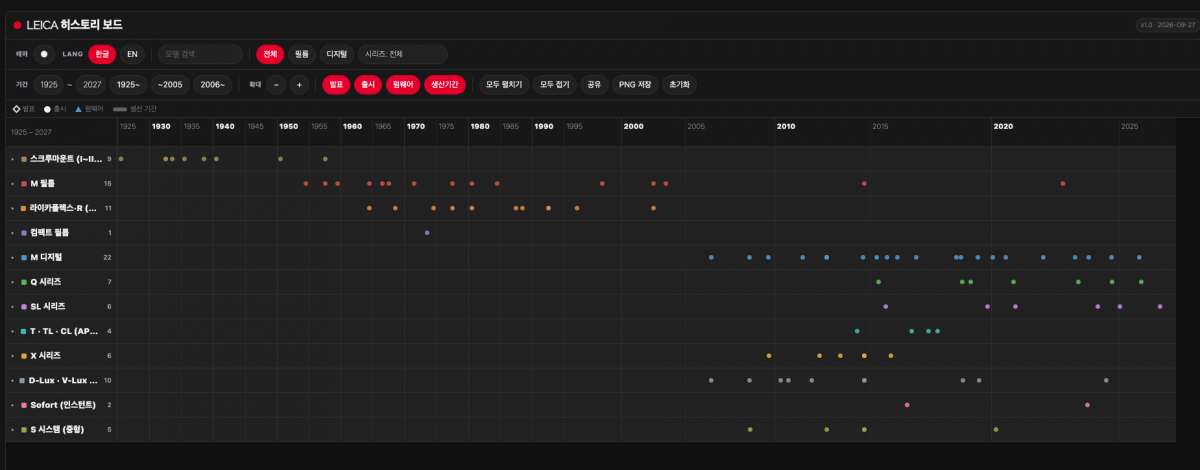Click the only marker in 컴팩트 필름 row

point(427,233)
